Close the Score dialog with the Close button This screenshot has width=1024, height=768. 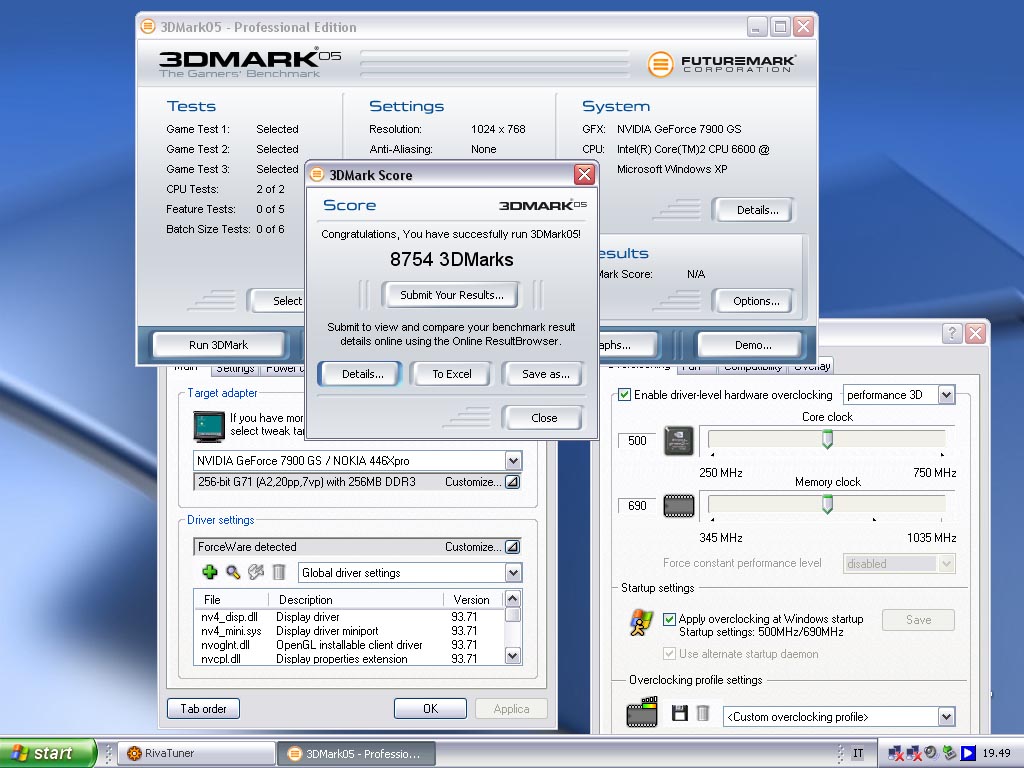click(544, 418)
